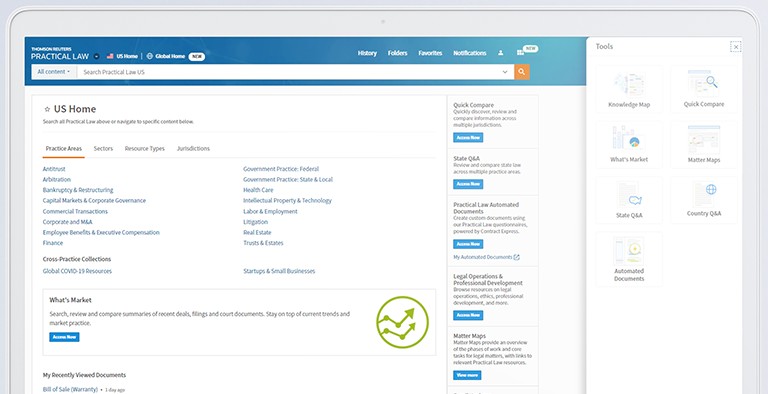Screen dimensions: 768x394
Task: Switch to the Jurisdictions tab
Action: point(193,148)
